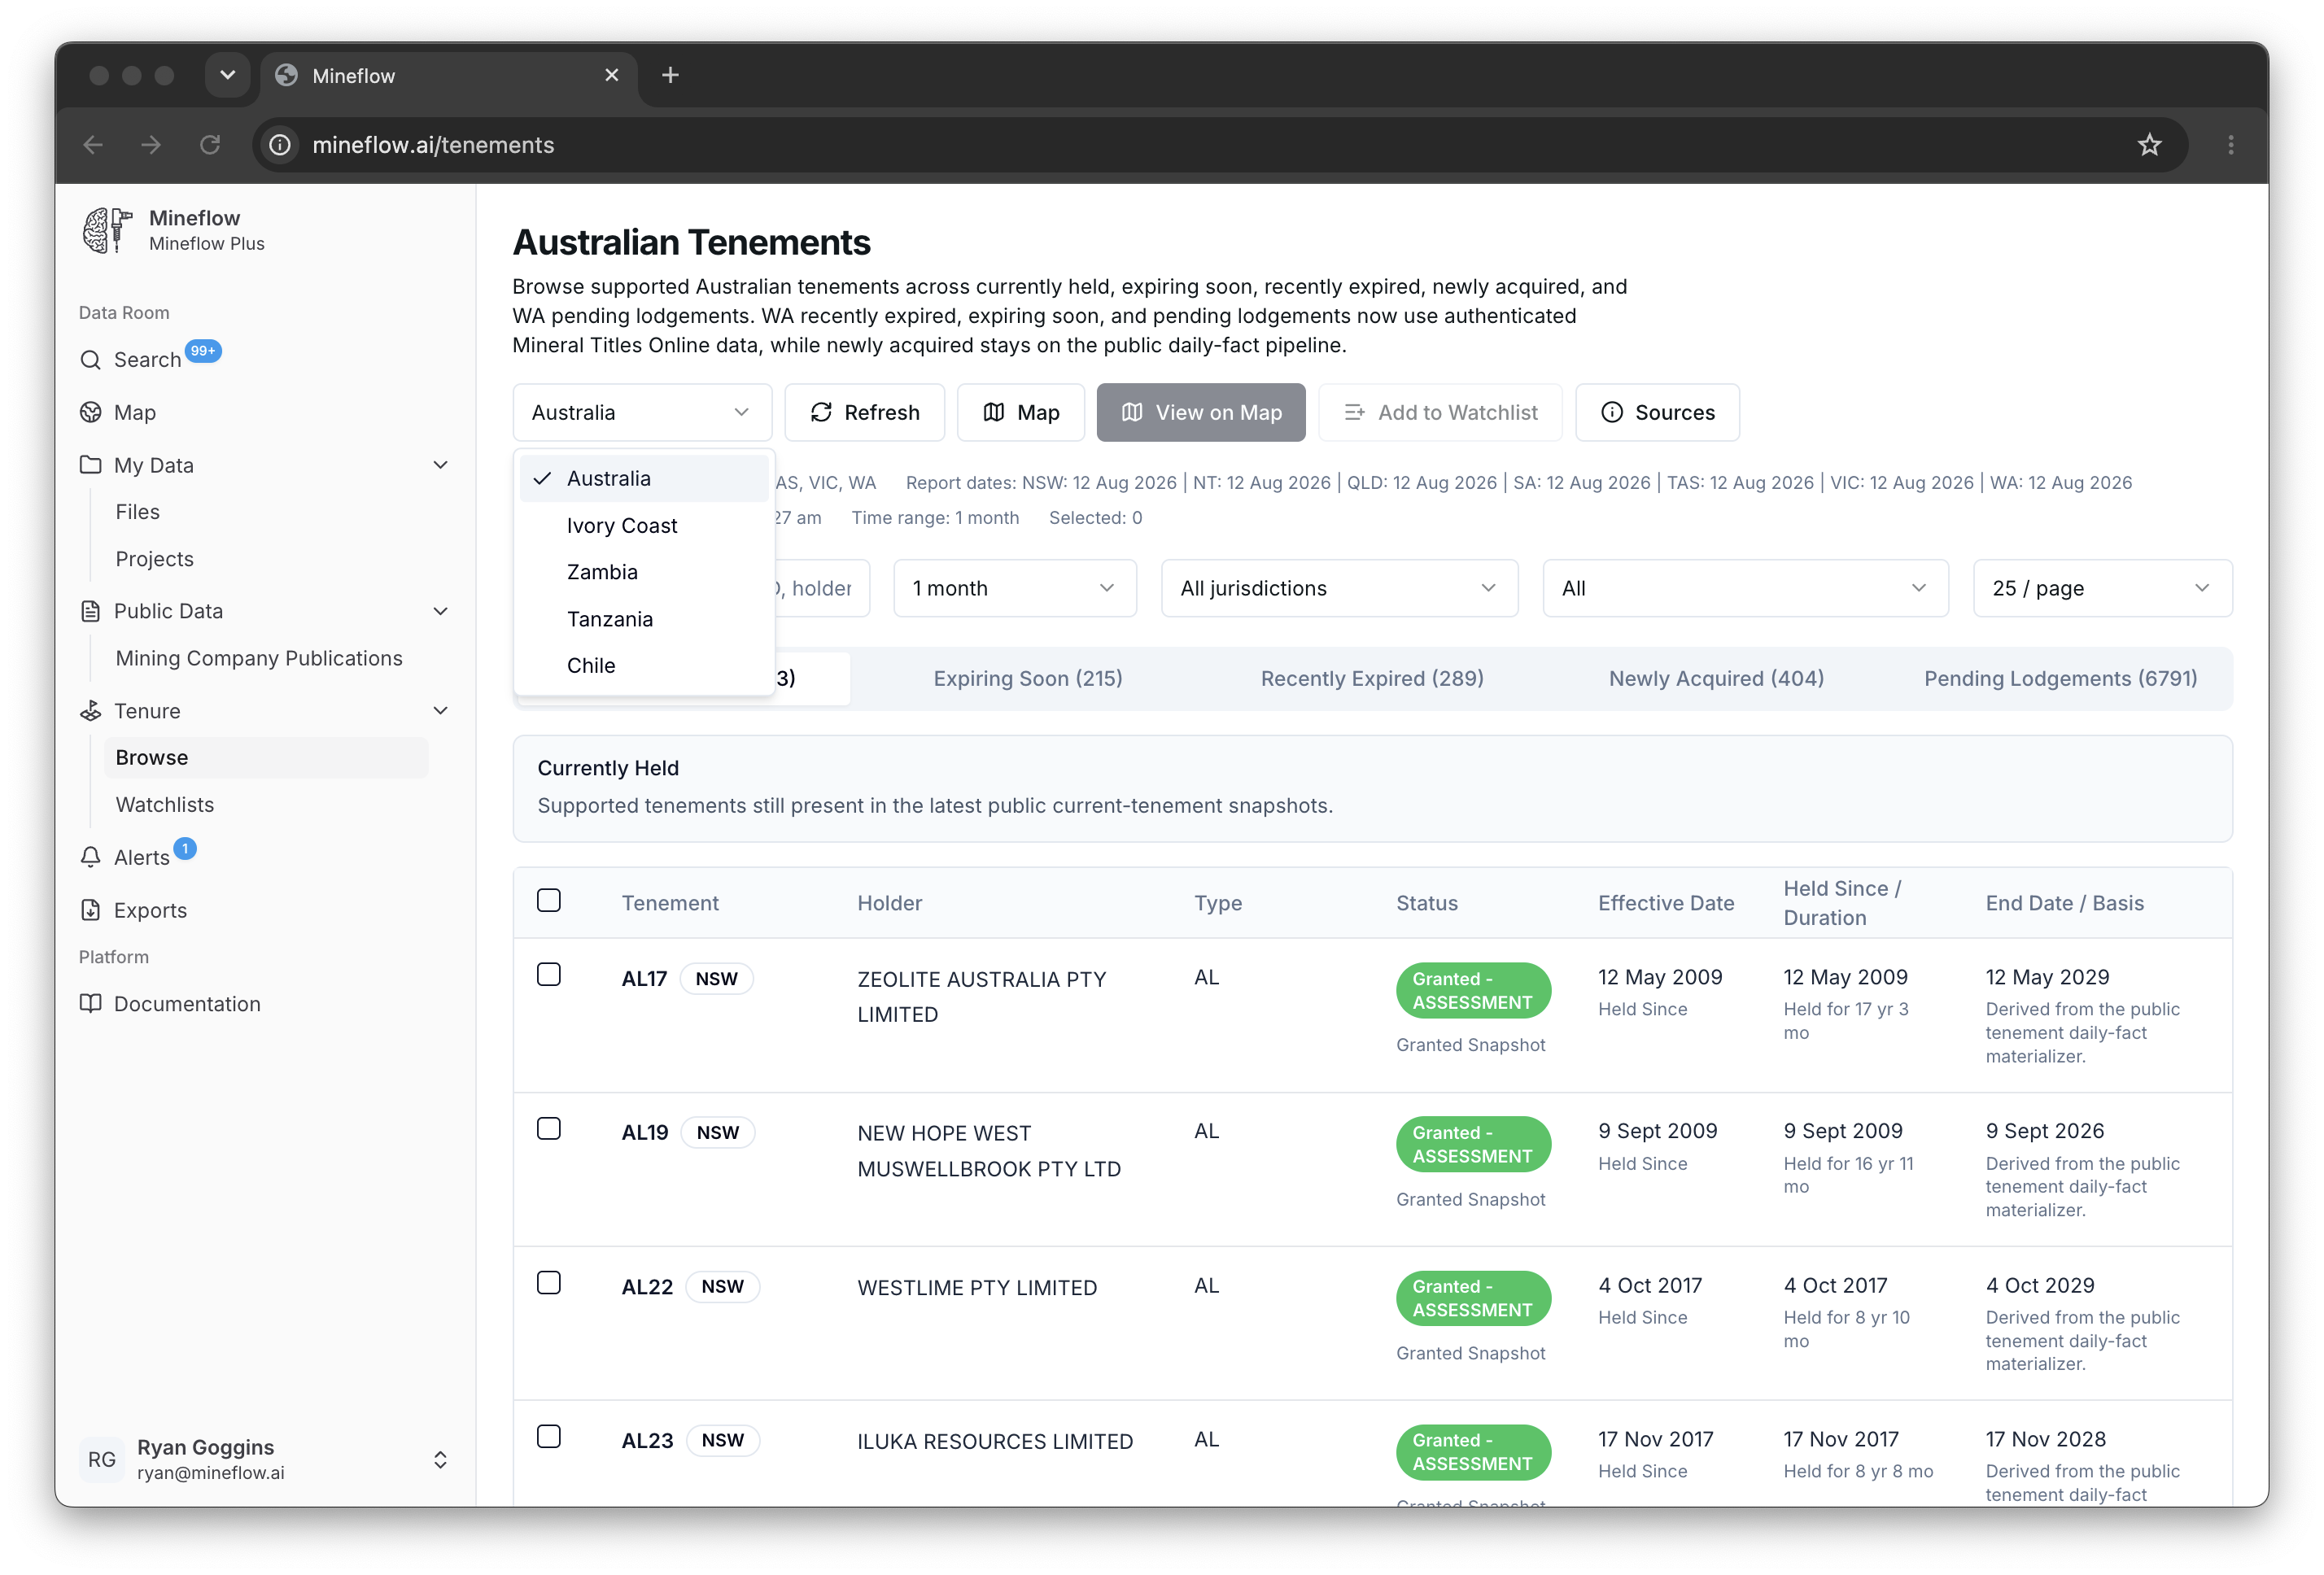This screenshot has width=2324, height=1575.
Task: Click the NSW tag beside AL22
Action: pyautogui.click(x=722, y=1286)
